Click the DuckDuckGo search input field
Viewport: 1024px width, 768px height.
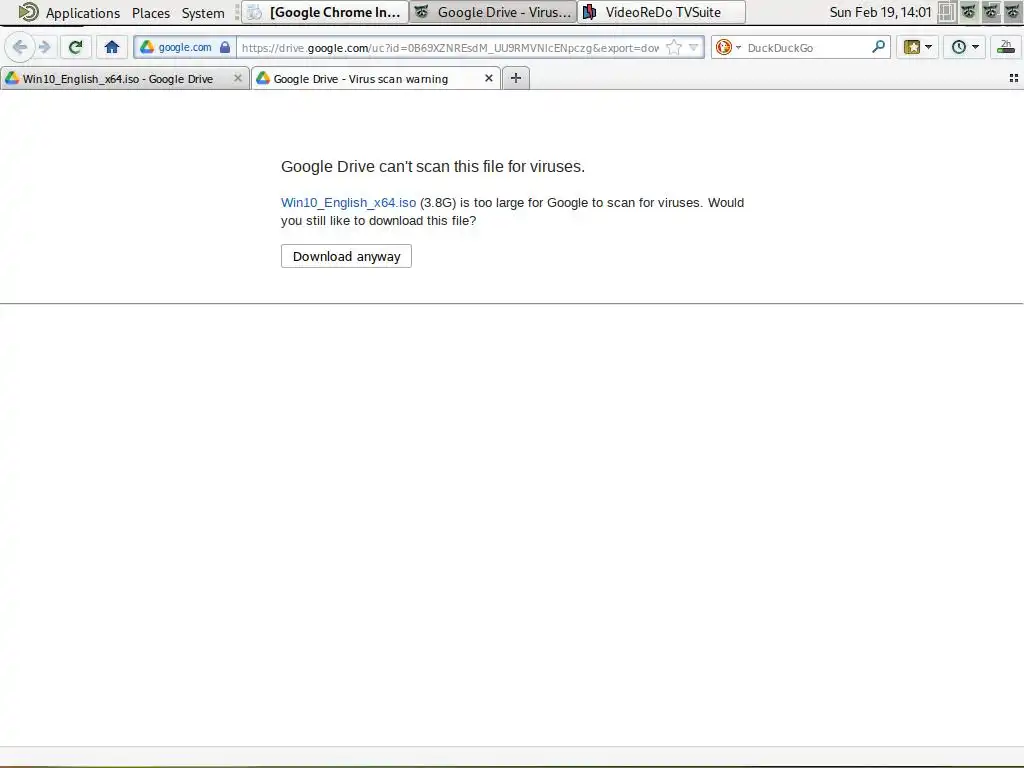tap(807, 48)
